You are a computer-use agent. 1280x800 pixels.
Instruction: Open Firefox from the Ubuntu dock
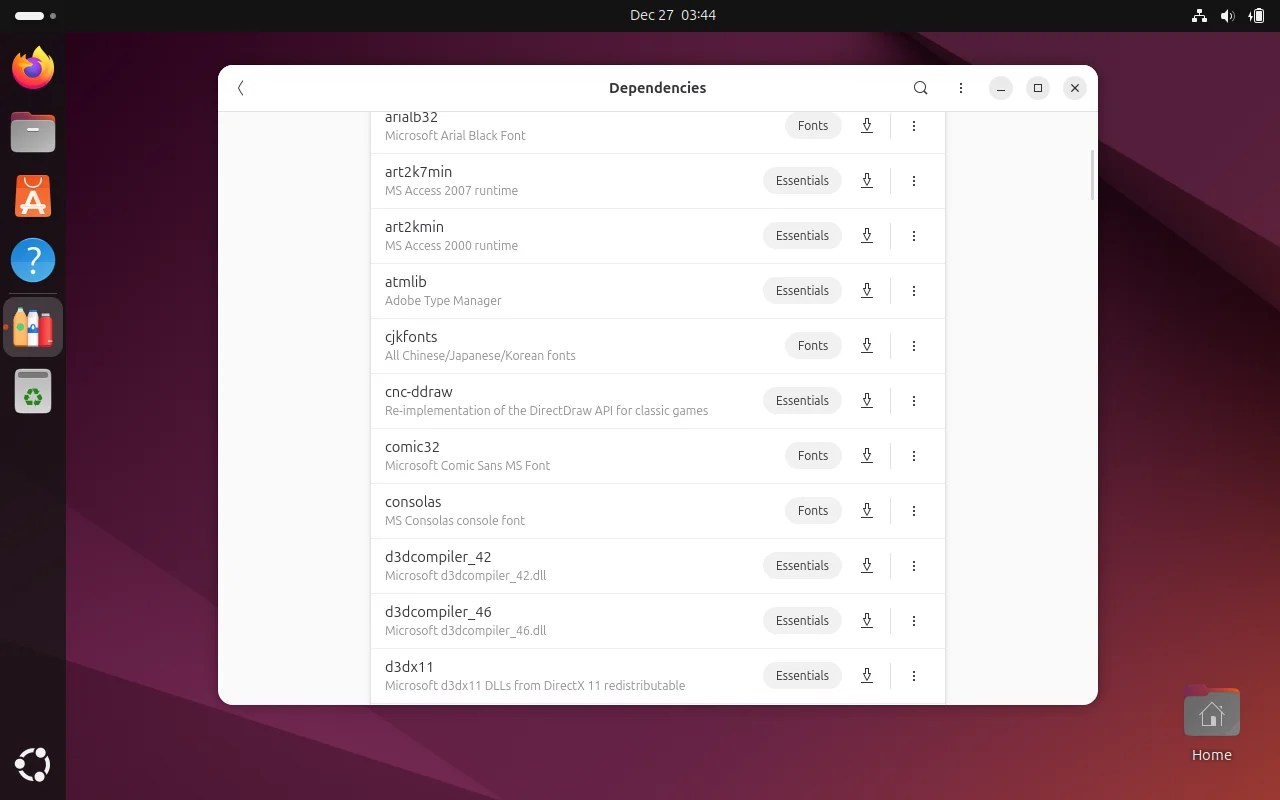[33, 68]
